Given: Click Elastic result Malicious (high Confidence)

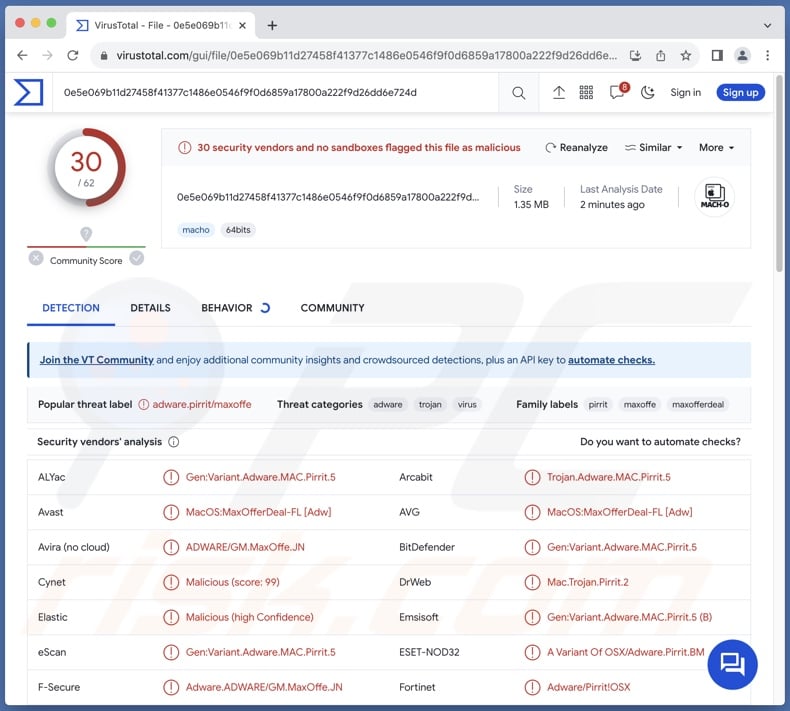Looking at the screenshot, I should pyautogui.click(x=249, y=617).
